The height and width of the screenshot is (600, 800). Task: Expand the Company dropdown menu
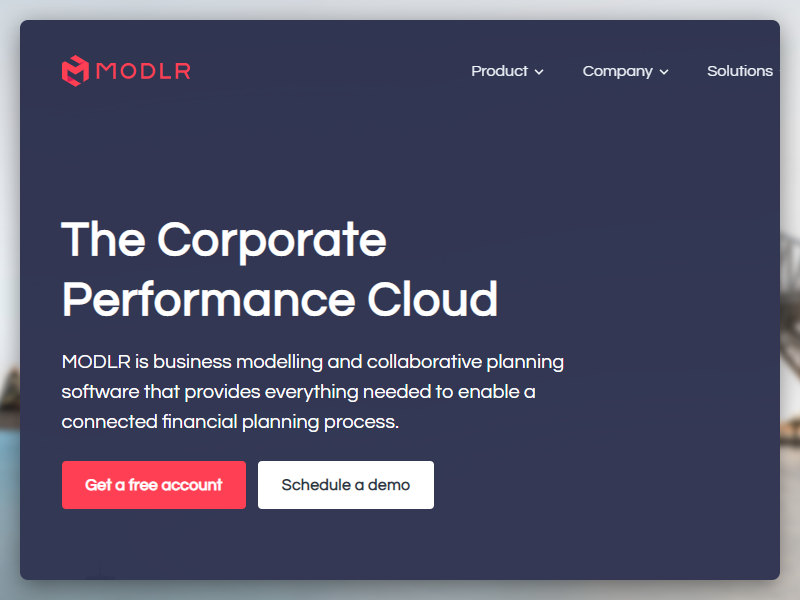(618, 71)
